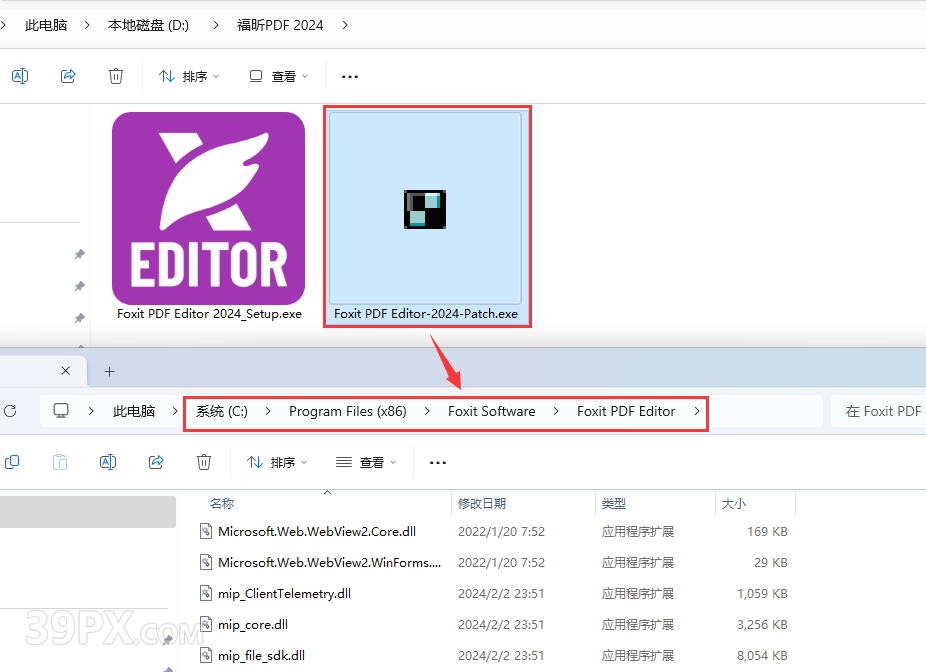Open 查看 view dropdown in upper window

point(279,76)
